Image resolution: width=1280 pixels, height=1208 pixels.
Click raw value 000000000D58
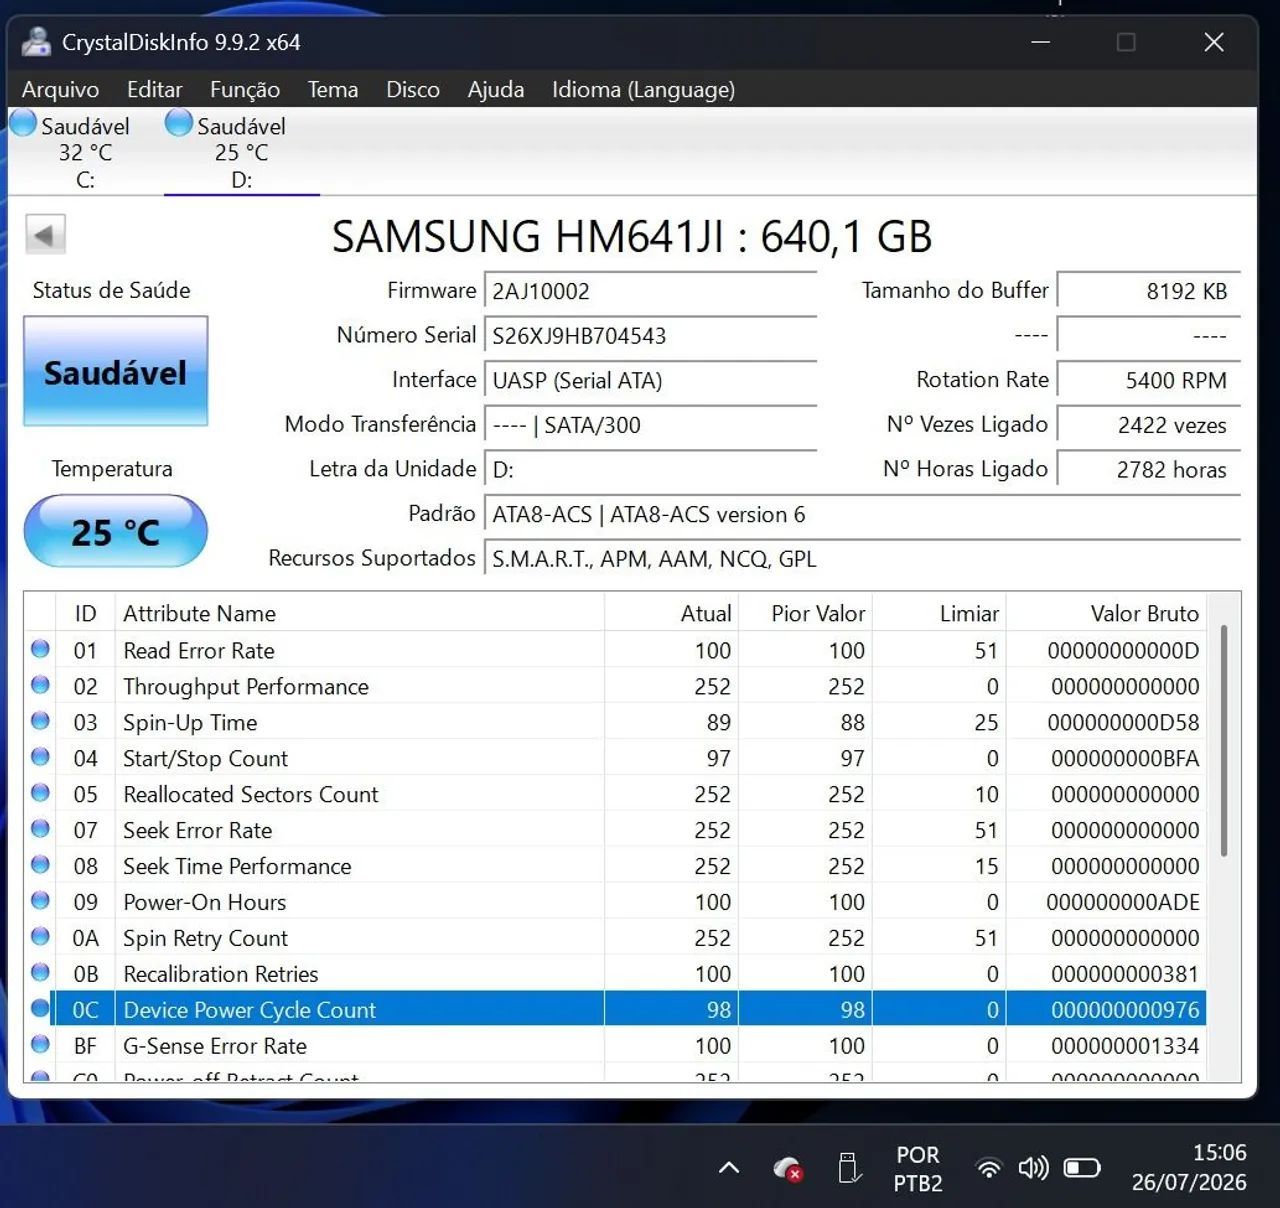pos(1123,723)
